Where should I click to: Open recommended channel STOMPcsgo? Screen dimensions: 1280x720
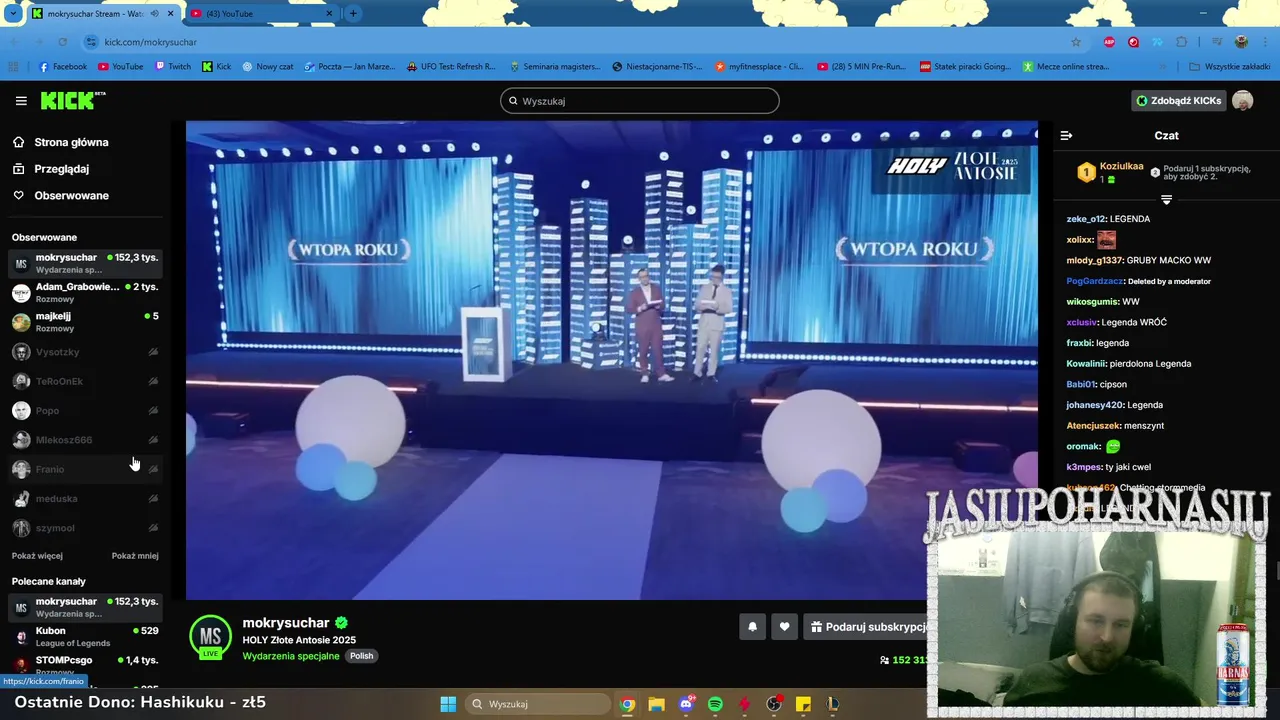click(85, 665)
